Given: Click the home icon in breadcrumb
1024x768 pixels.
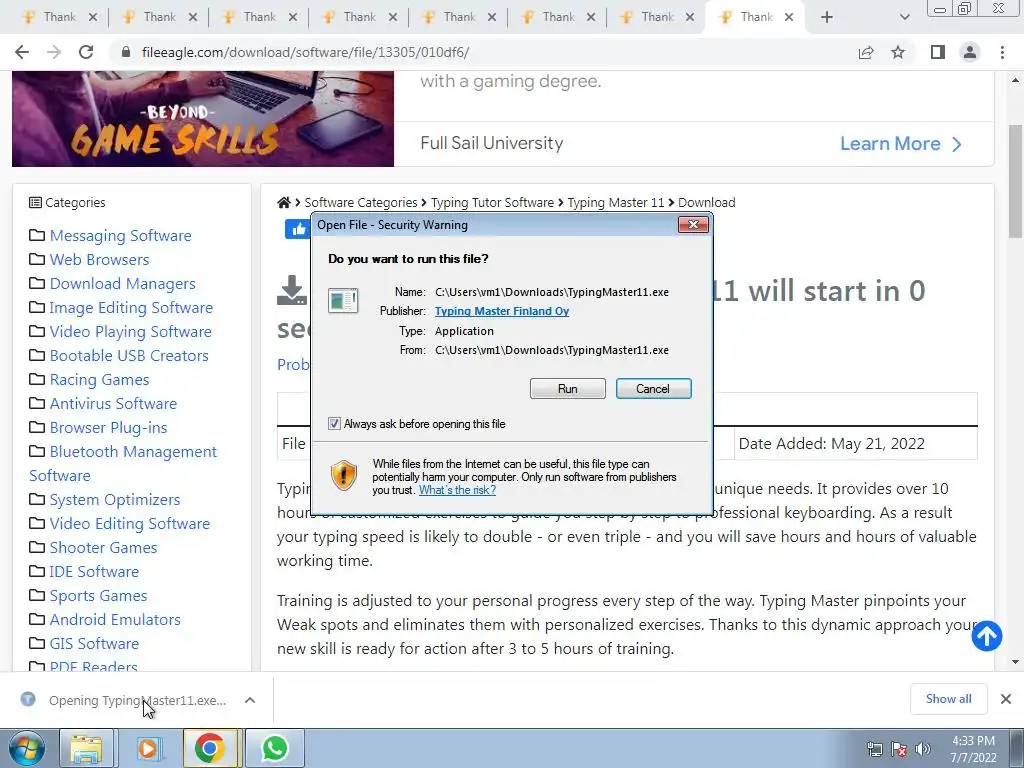Looking at the screenshot, I should [x=283, y=202].
